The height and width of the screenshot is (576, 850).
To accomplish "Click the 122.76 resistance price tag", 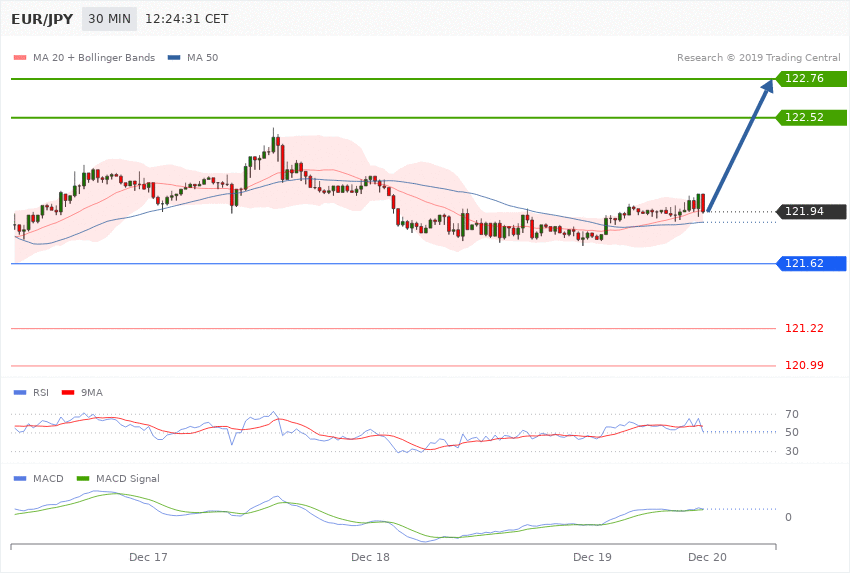I will (x=812, y=79).
